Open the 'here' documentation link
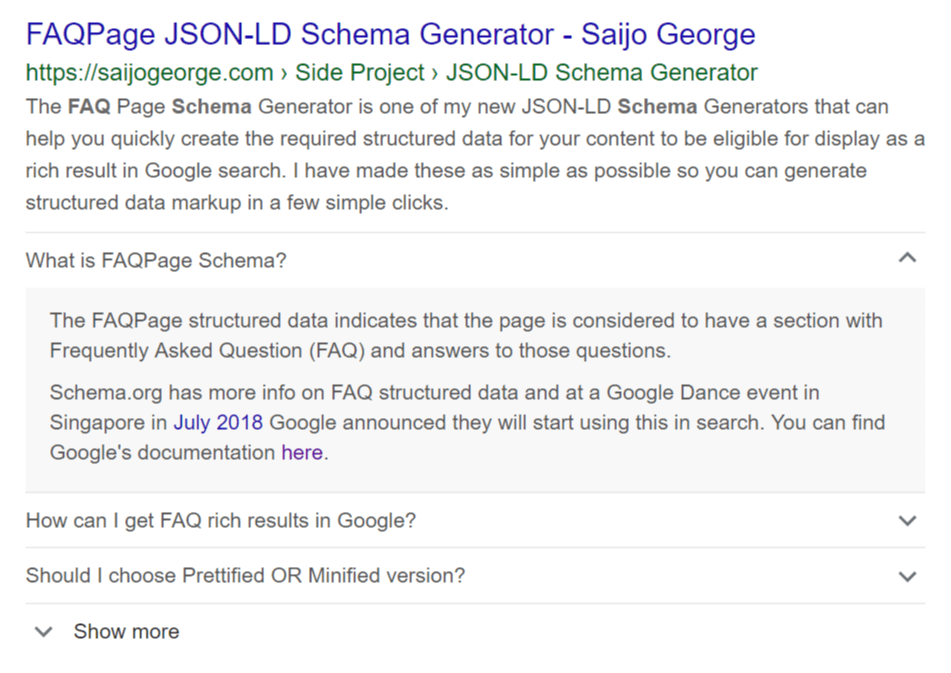The image size is (951, 673). pyautogui.click(x=301, y=452)
